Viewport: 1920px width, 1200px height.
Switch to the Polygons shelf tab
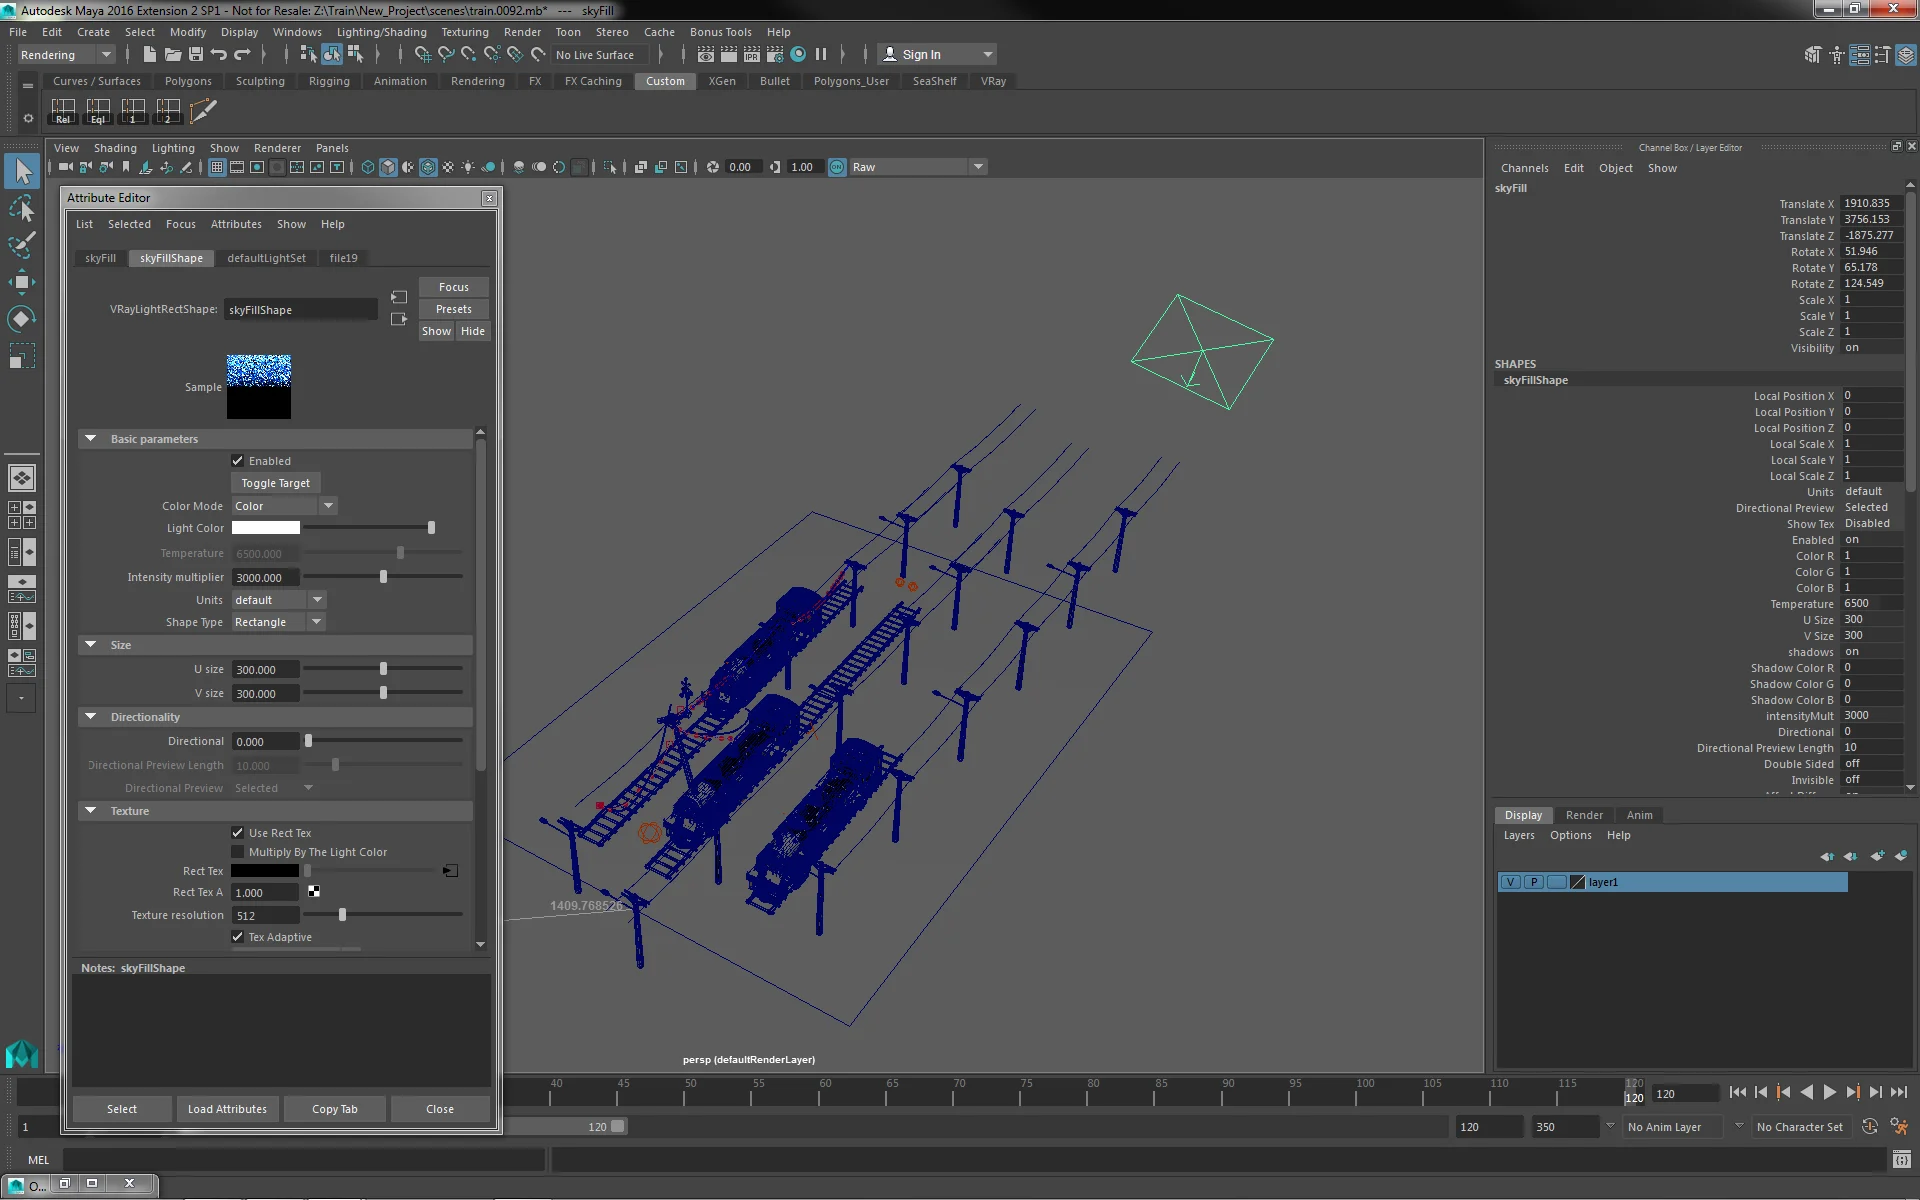click(x=188, y=81)
